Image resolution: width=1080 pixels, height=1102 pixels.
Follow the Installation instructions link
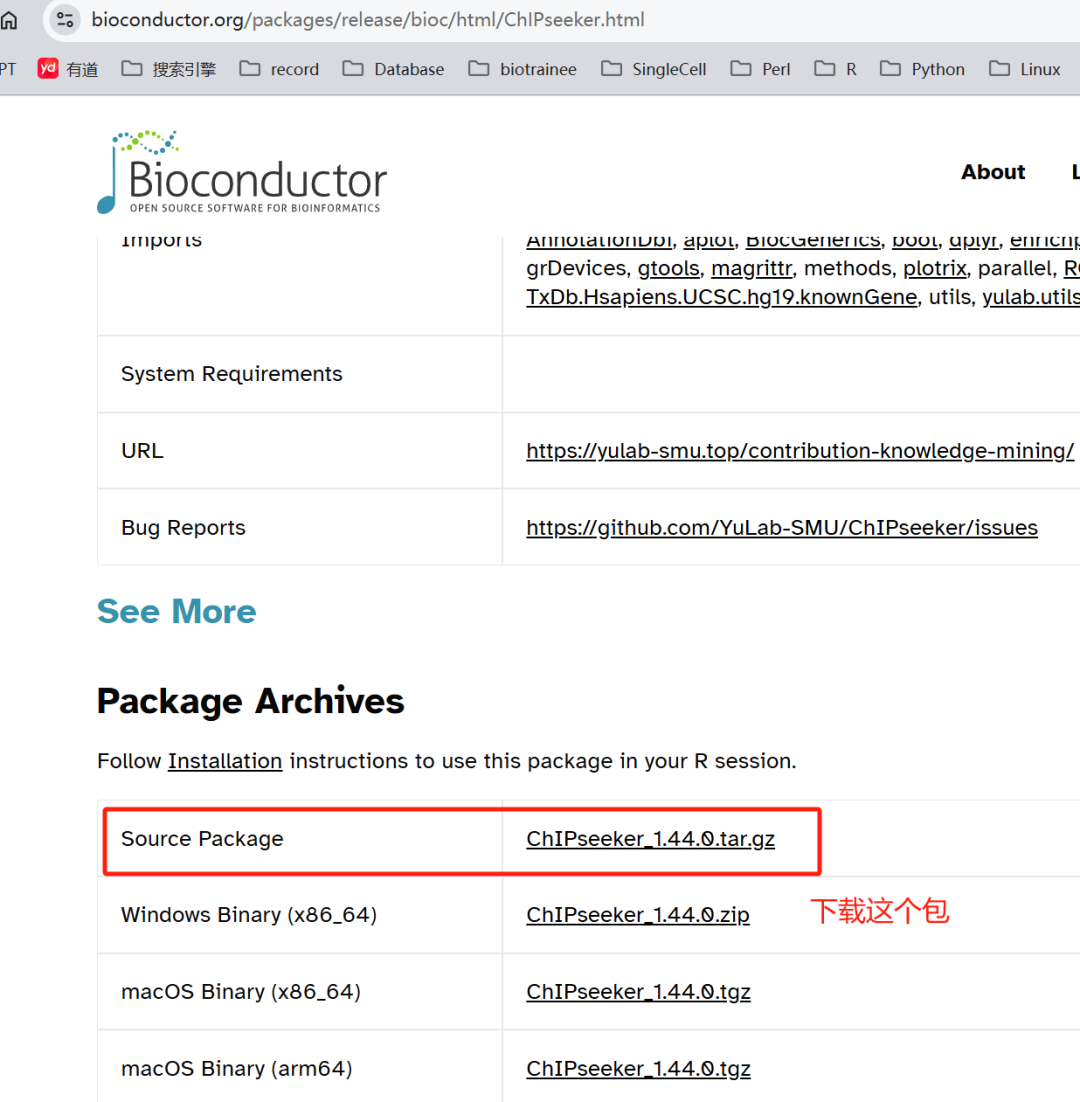tap(225, 761)
